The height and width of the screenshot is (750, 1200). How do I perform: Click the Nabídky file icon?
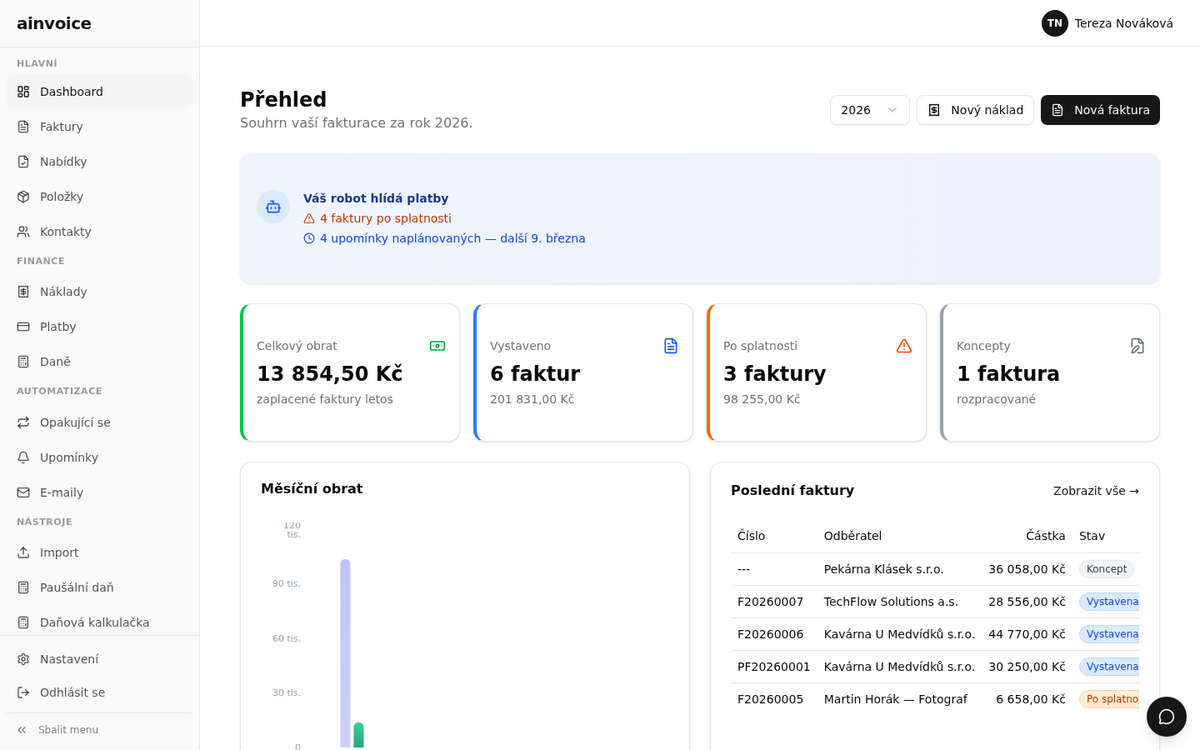(x=23, y=162)
